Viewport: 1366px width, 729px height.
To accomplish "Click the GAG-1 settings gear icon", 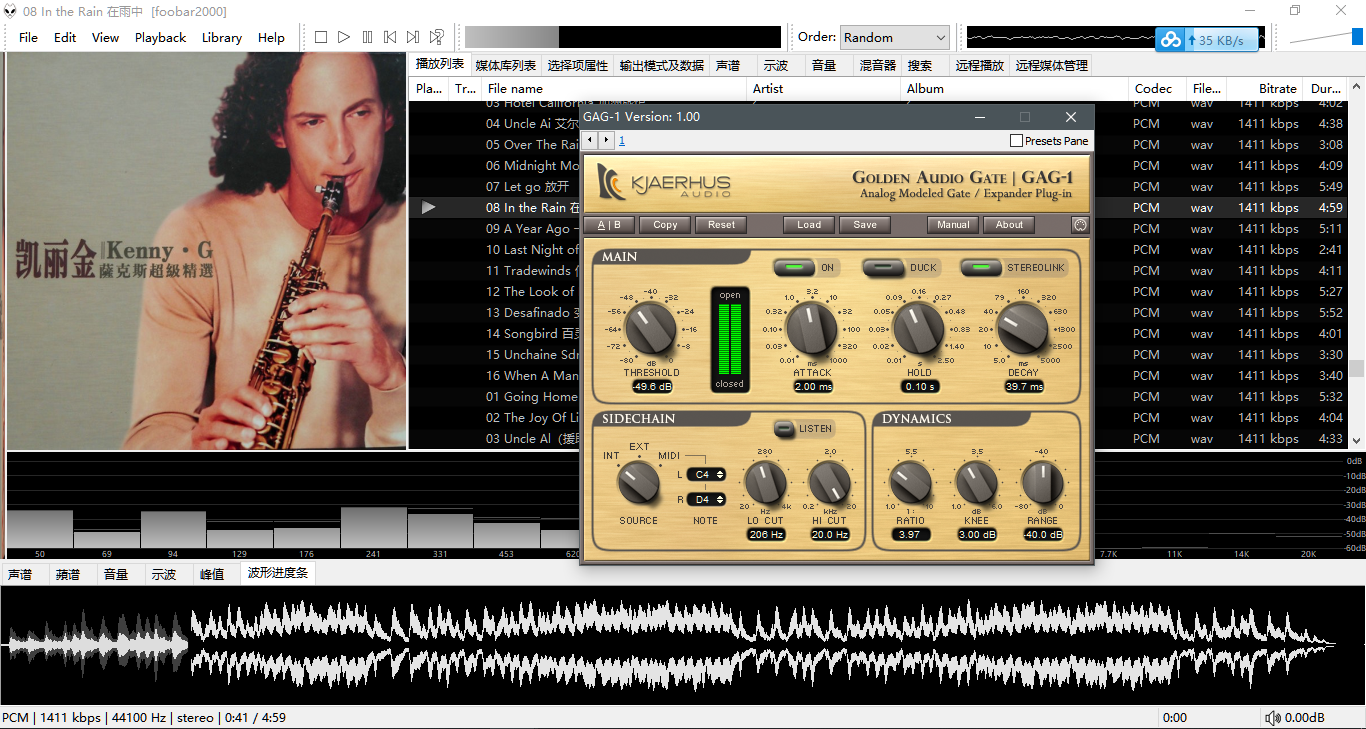I will click(1079, 225).
